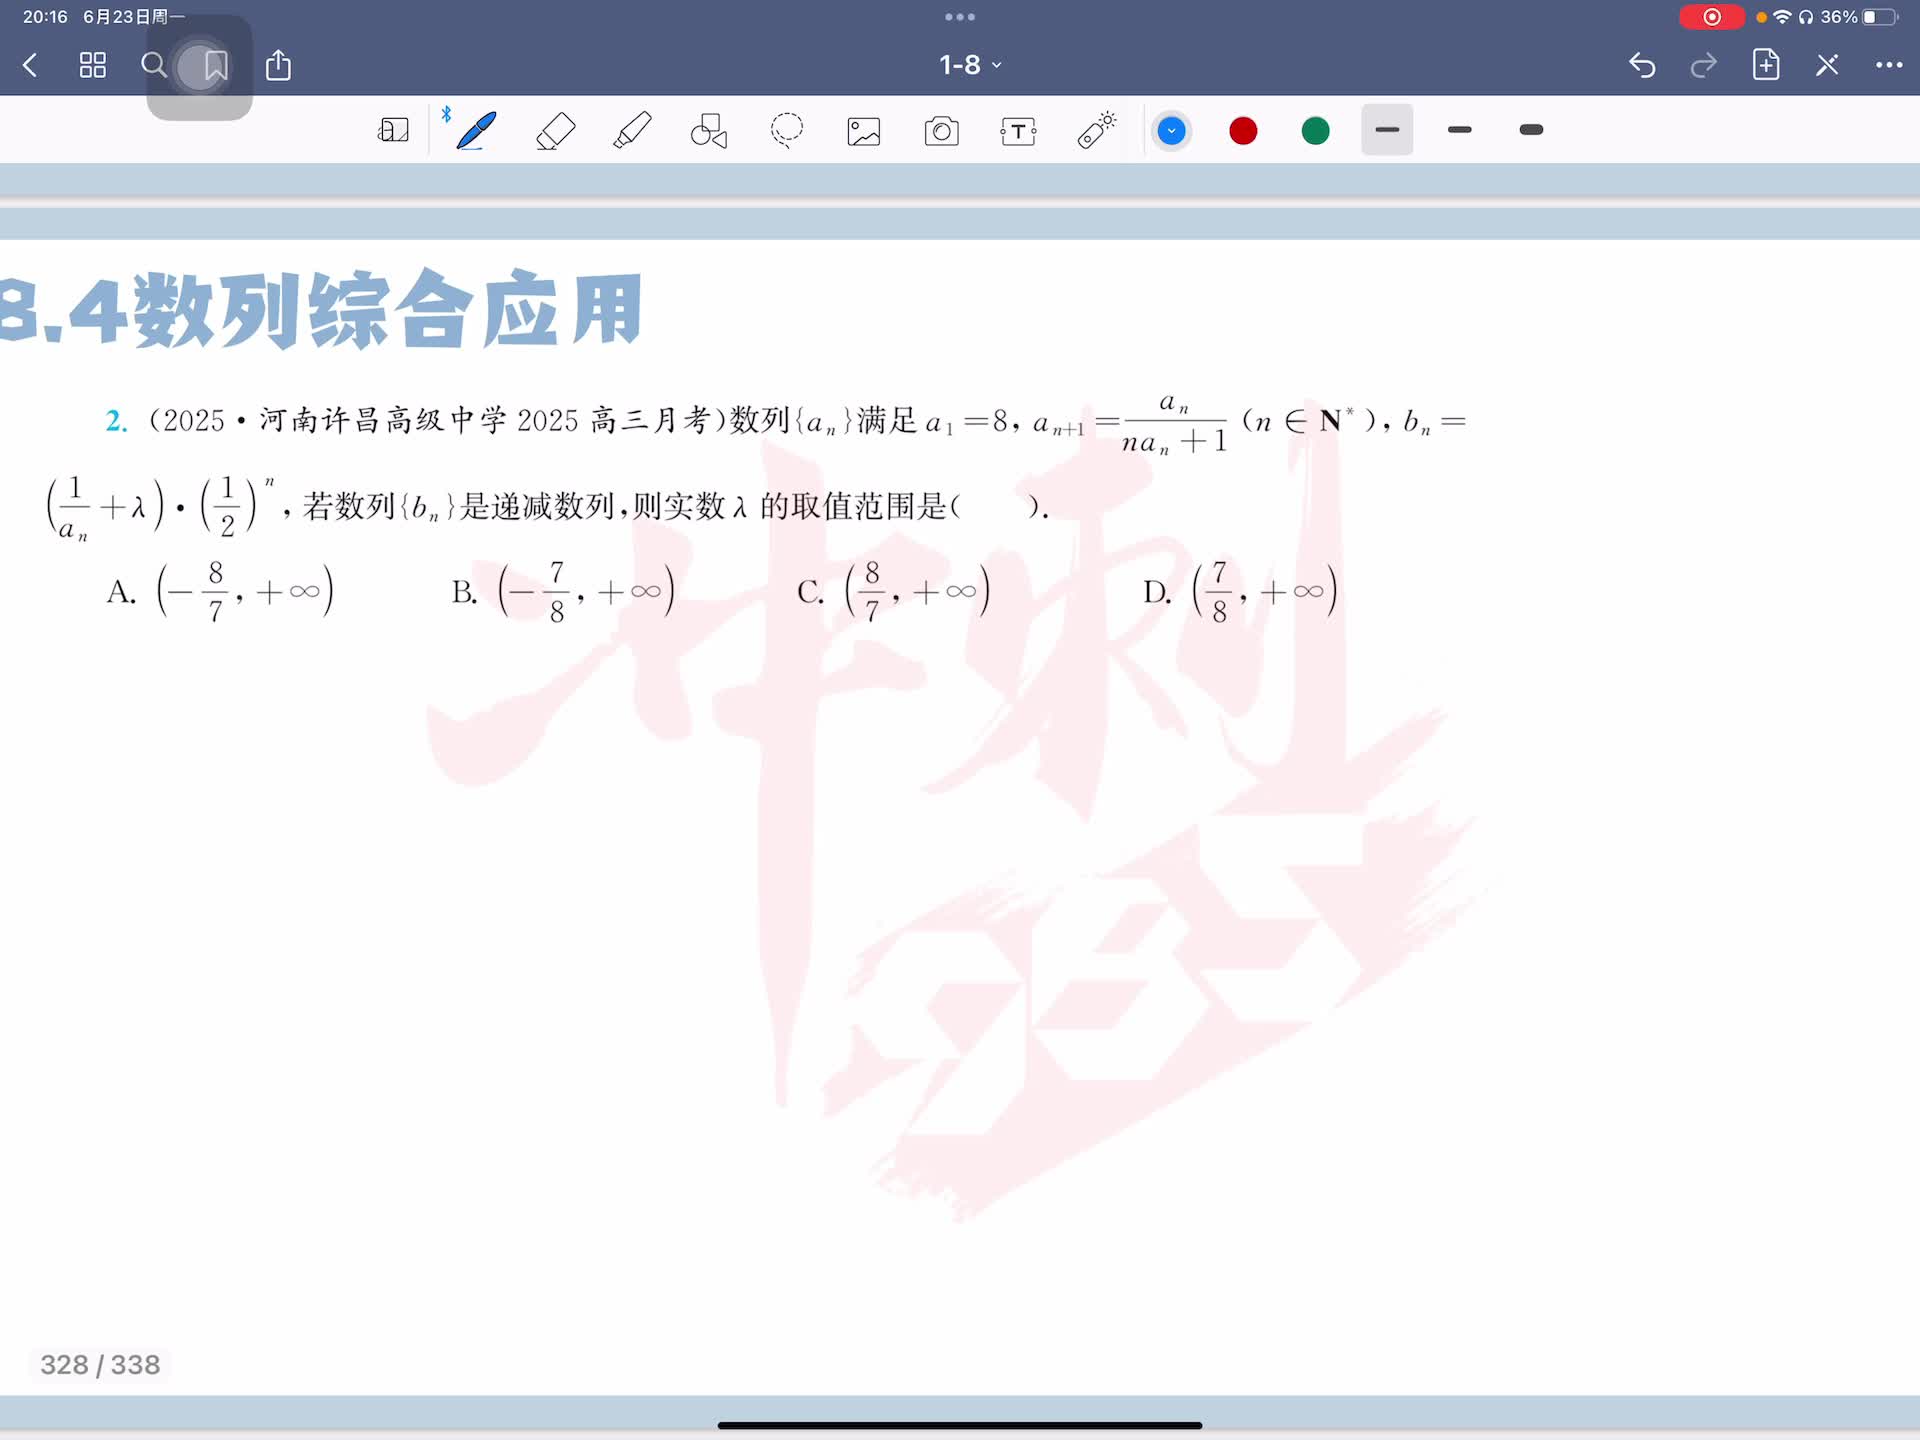Select the Pen tool

click(x=476, y=131)
